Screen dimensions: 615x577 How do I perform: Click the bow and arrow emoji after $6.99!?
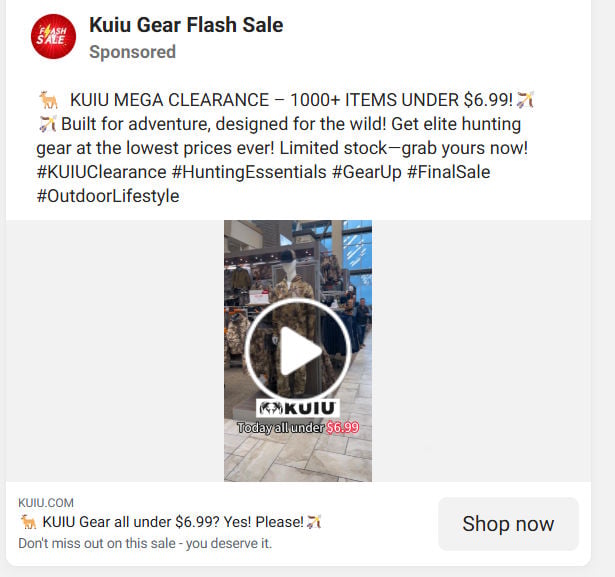click(526, 100)
